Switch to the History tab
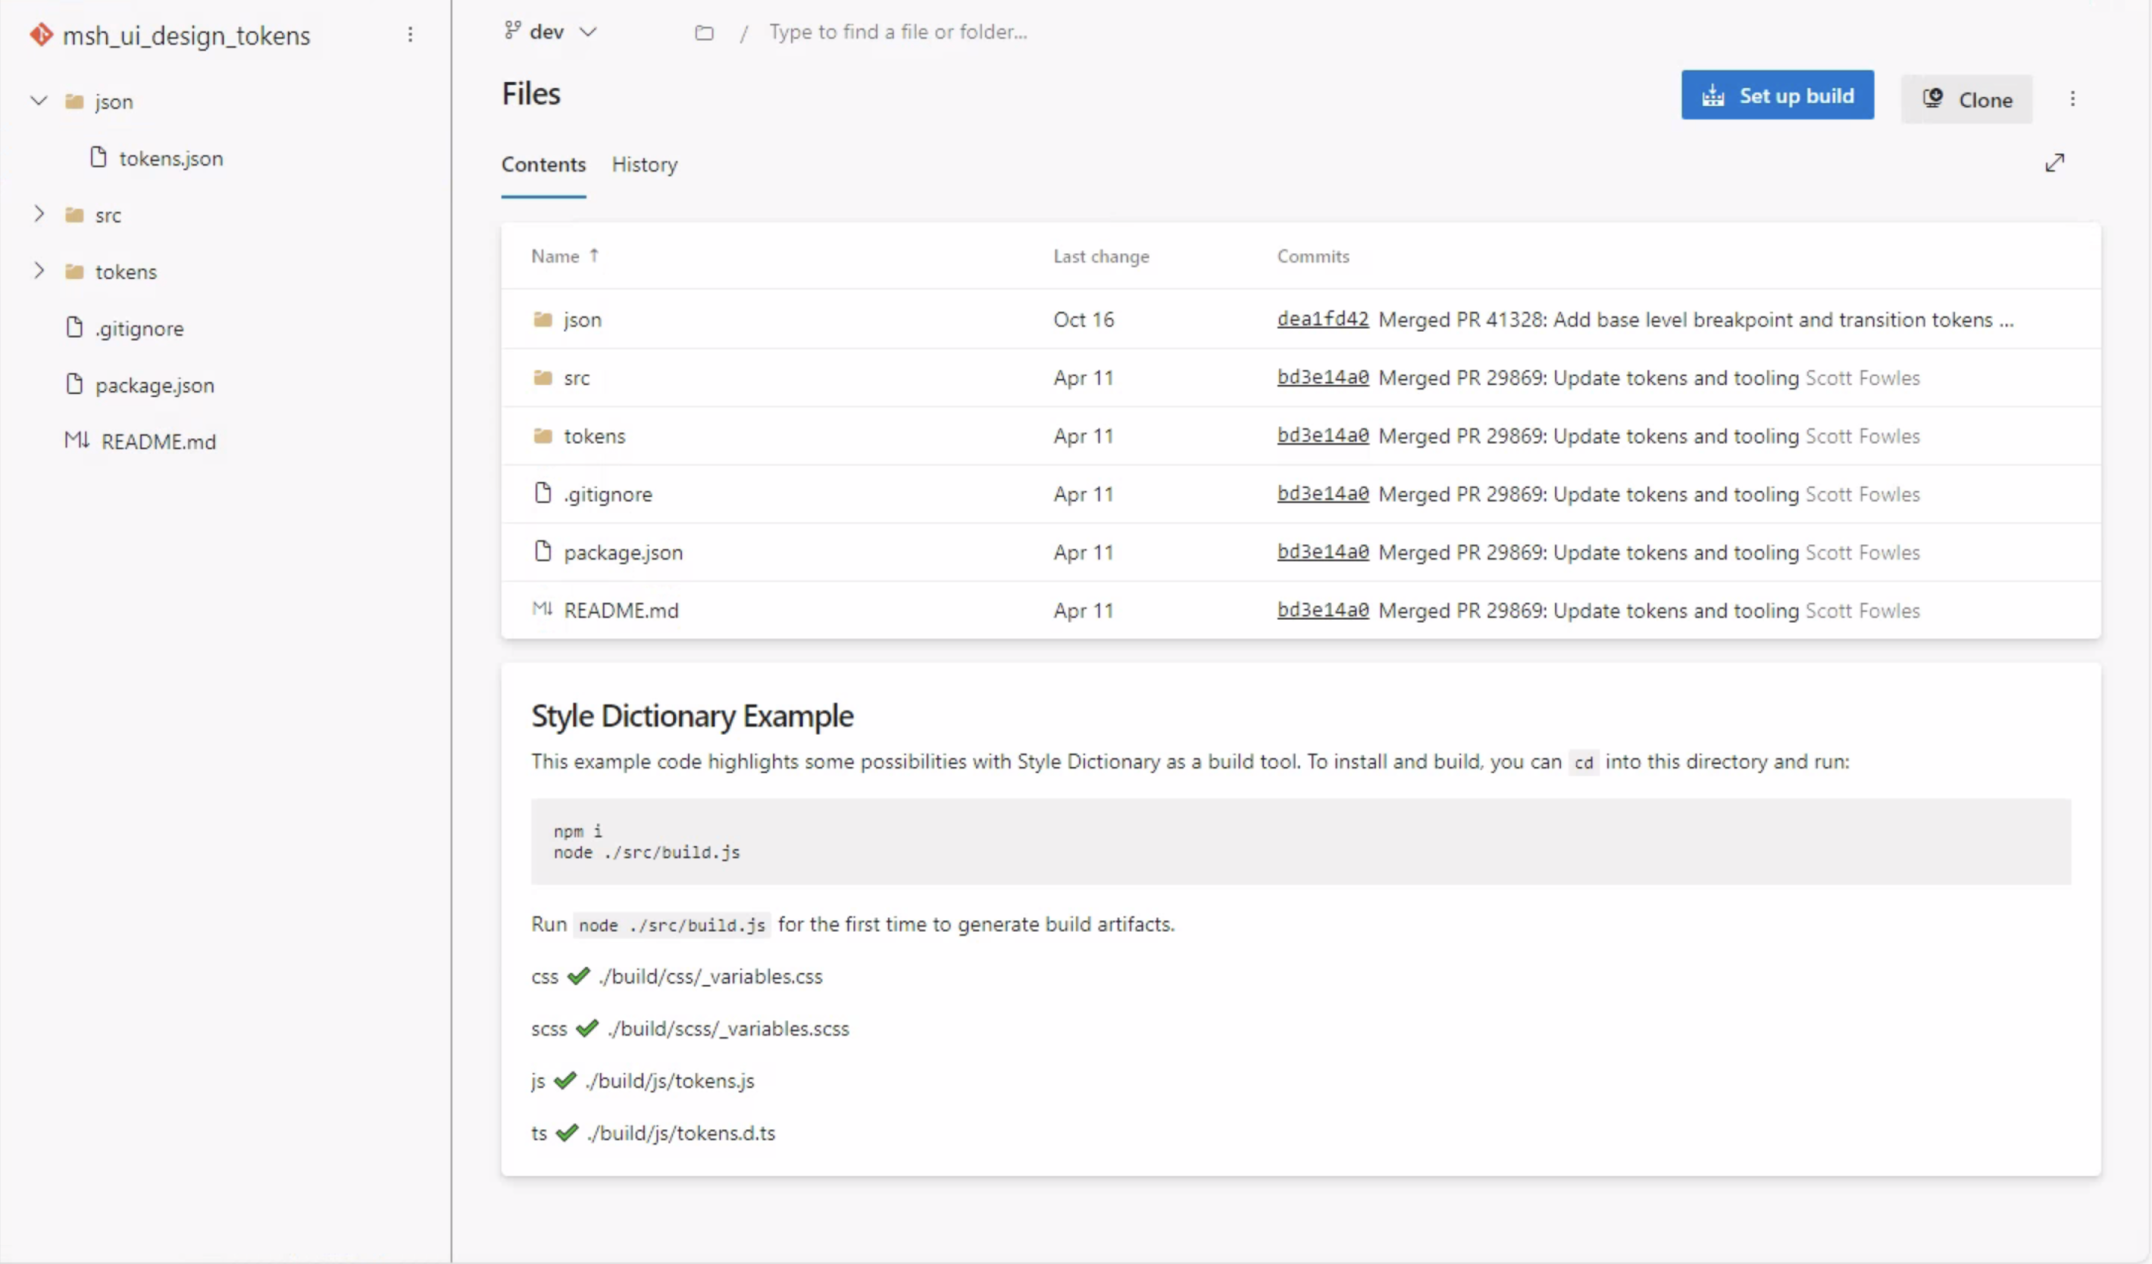The width and height of the screenshot is (2152, 1264). point(644,164)
